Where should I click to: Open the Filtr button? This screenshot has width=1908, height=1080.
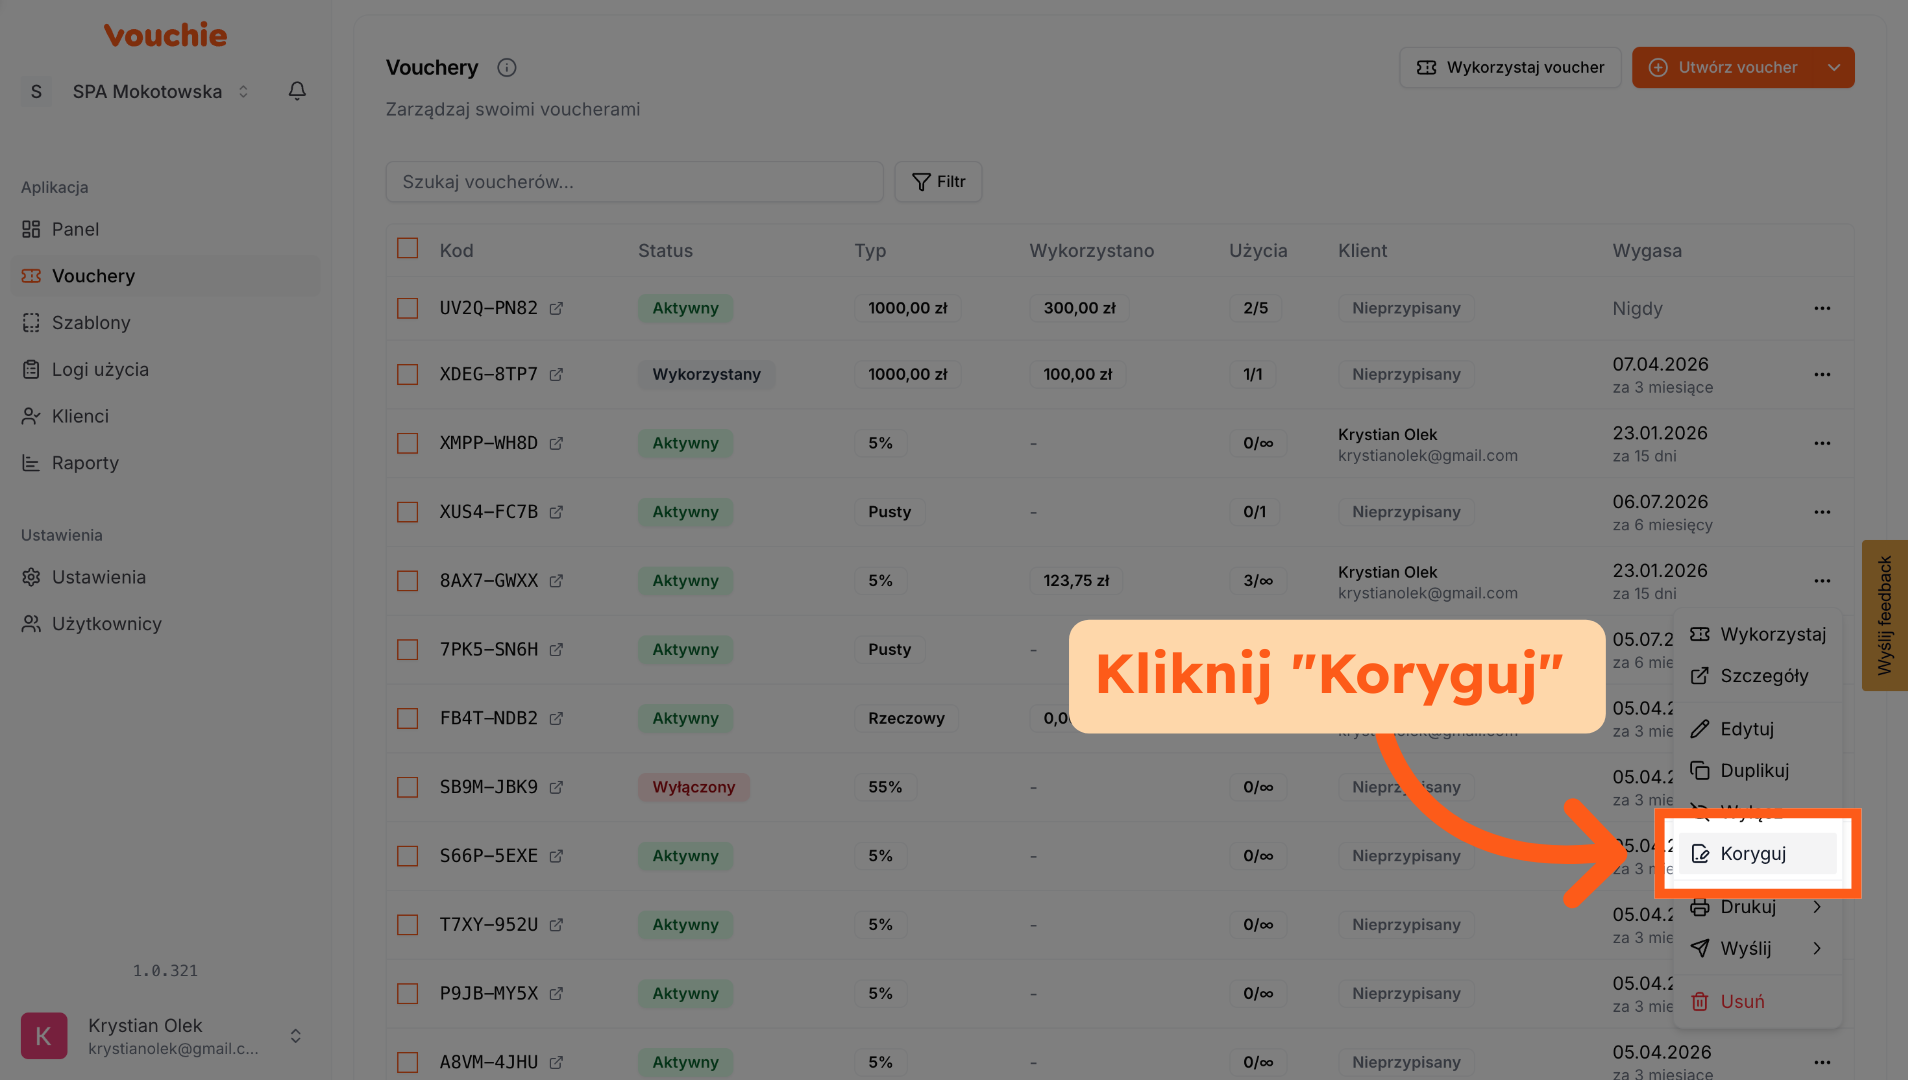938,182
